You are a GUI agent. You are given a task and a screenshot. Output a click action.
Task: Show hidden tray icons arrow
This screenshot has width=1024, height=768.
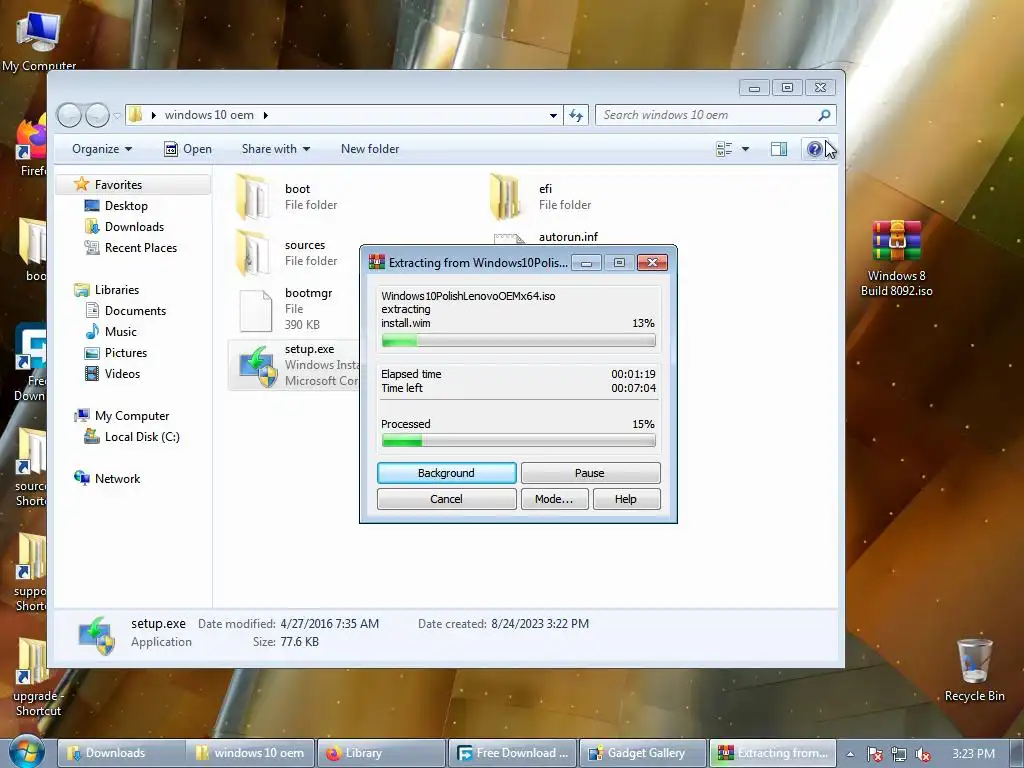click(850, 754)
